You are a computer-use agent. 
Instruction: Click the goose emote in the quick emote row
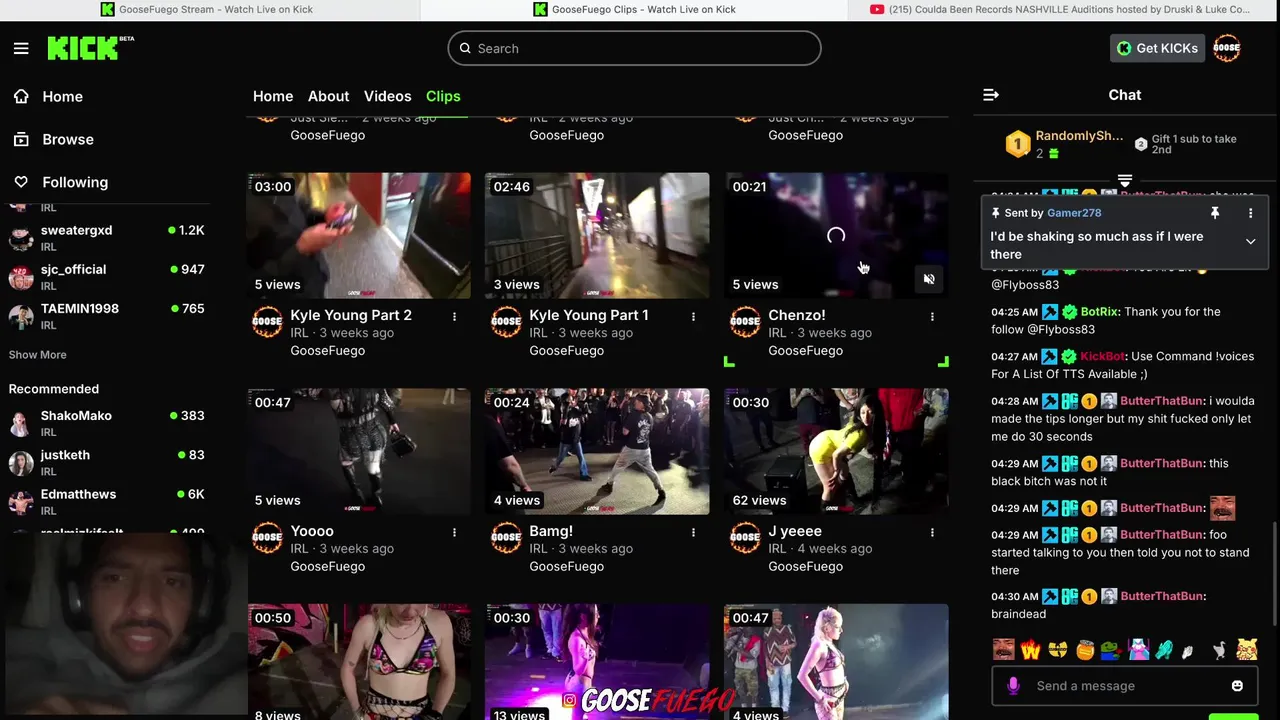[x=1219, y=650]
